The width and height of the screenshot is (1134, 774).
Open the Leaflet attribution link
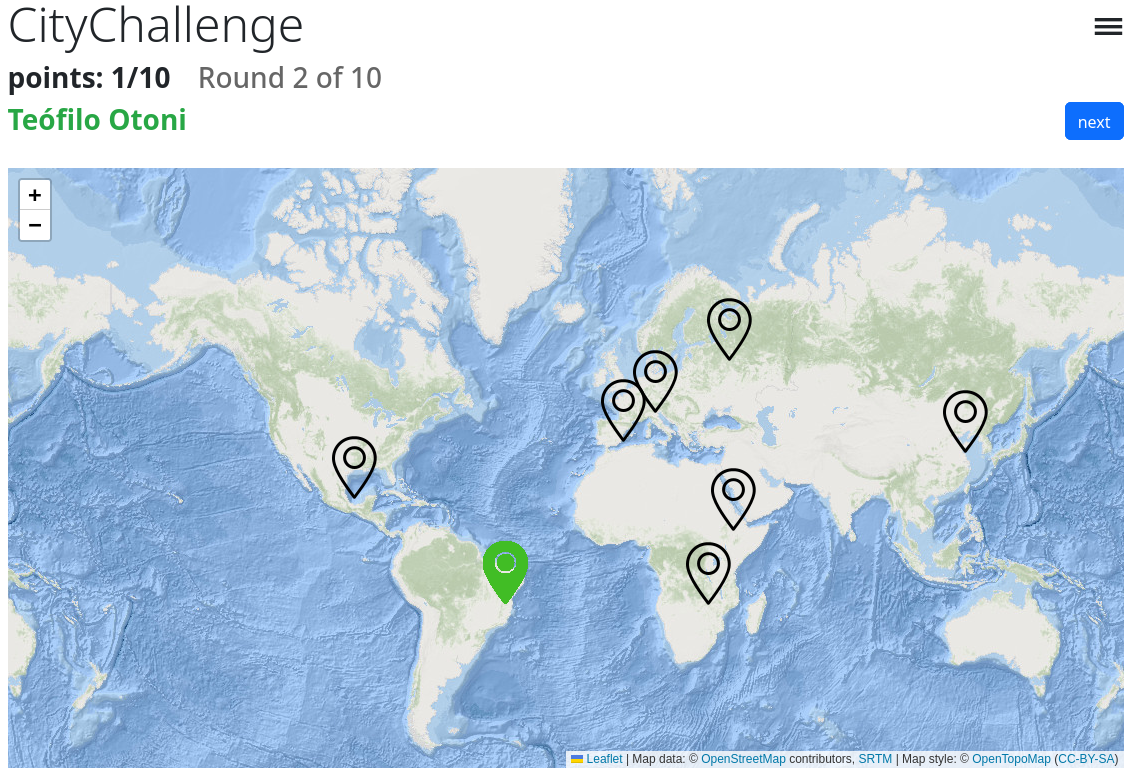click(603, 759)
